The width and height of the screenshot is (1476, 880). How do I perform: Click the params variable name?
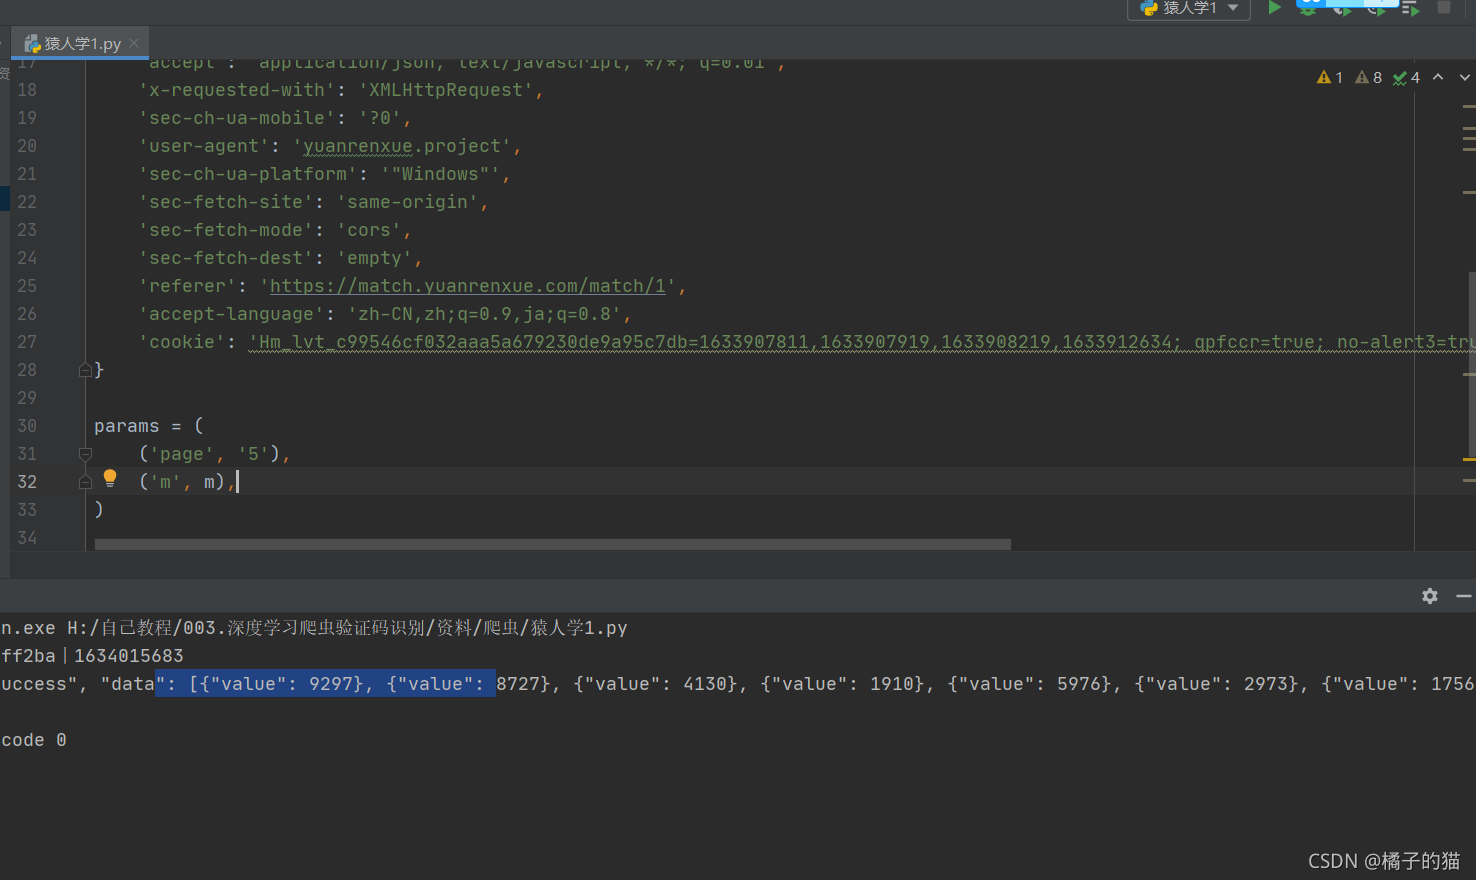click(127, 426)
